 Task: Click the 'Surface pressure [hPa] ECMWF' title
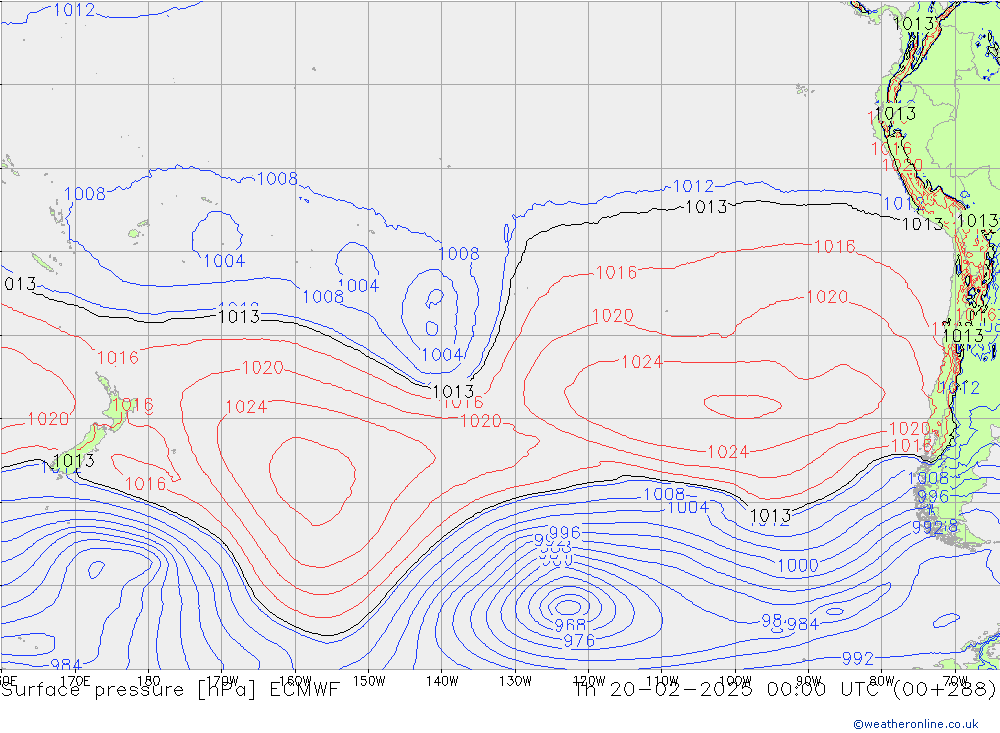tap(170, 690)
